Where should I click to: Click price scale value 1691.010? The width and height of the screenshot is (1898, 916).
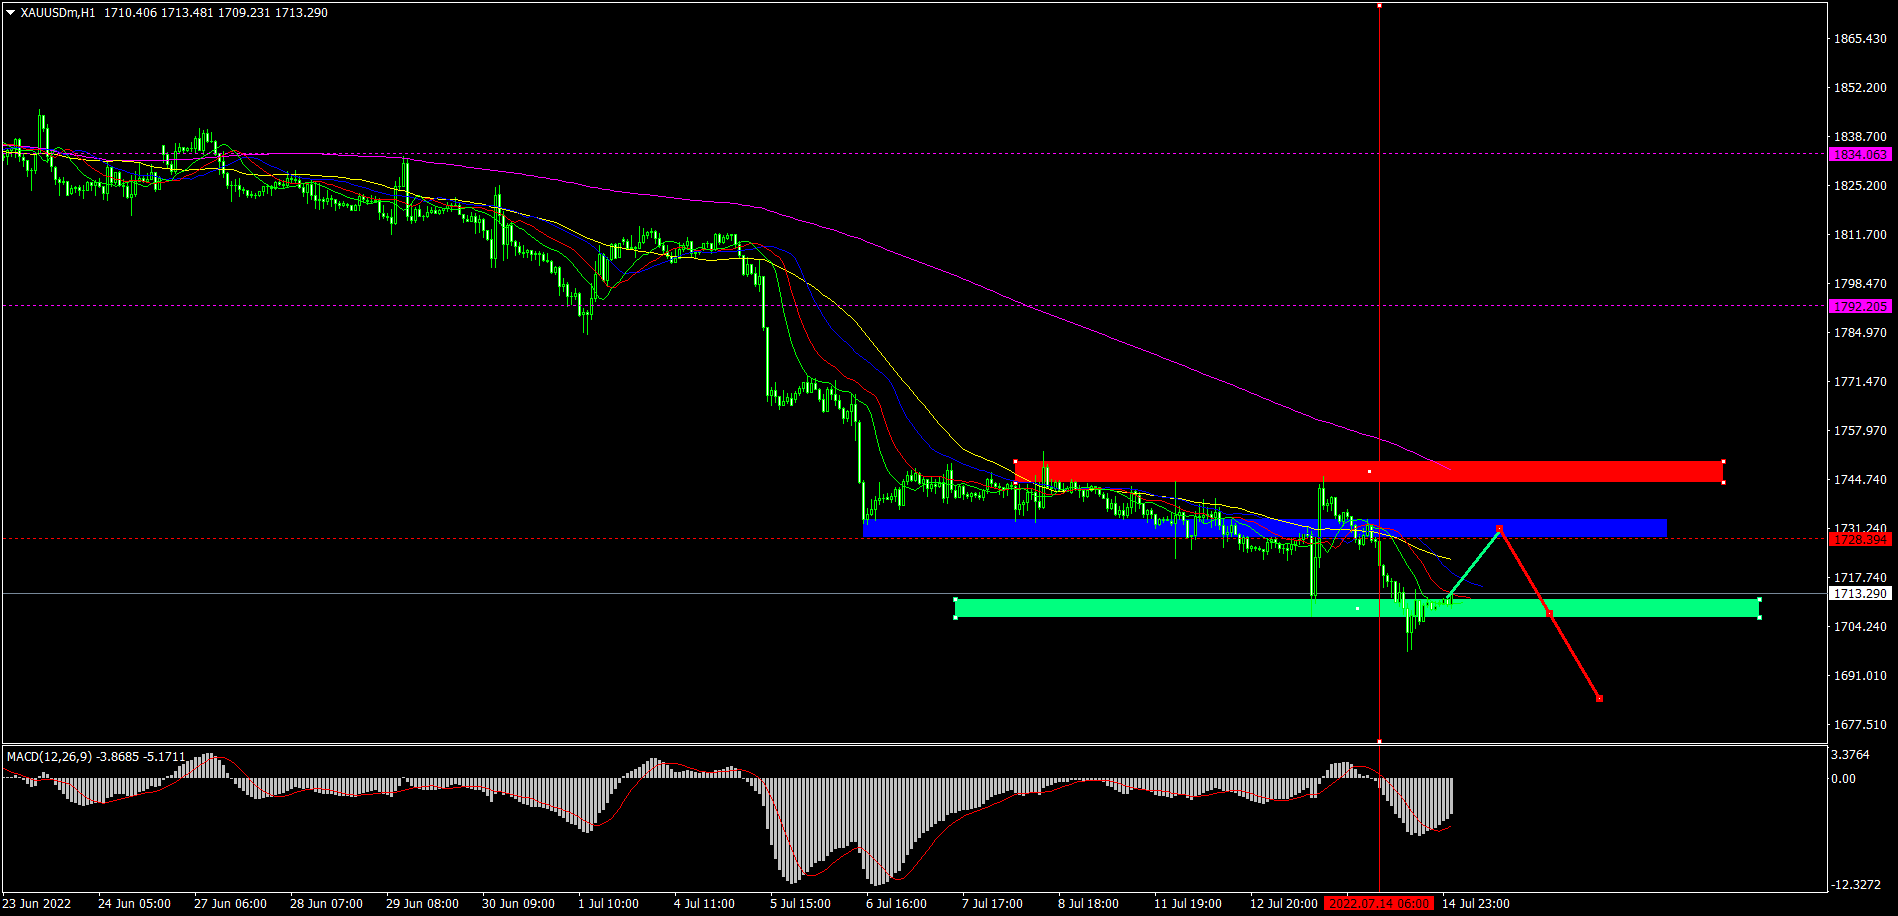(1860, 676)
